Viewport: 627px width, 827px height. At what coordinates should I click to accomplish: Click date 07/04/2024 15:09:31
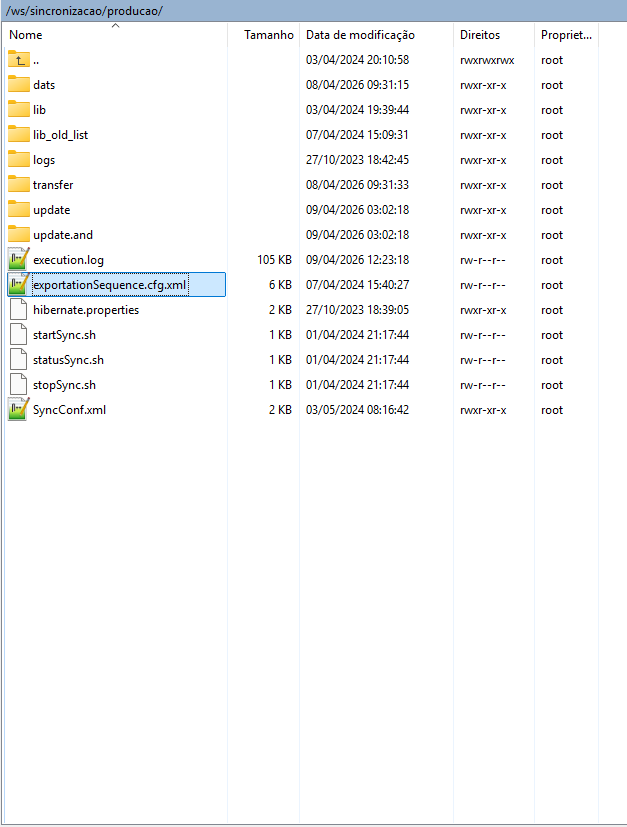coord(358,134)
